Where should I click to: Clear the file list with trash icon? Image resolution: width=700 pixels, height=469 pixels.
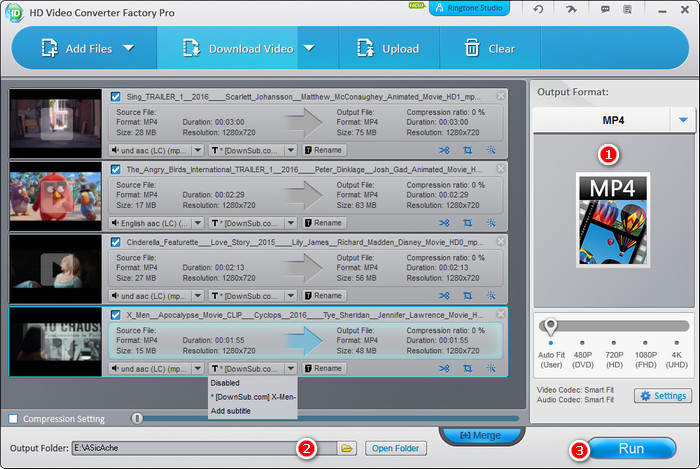472,48
